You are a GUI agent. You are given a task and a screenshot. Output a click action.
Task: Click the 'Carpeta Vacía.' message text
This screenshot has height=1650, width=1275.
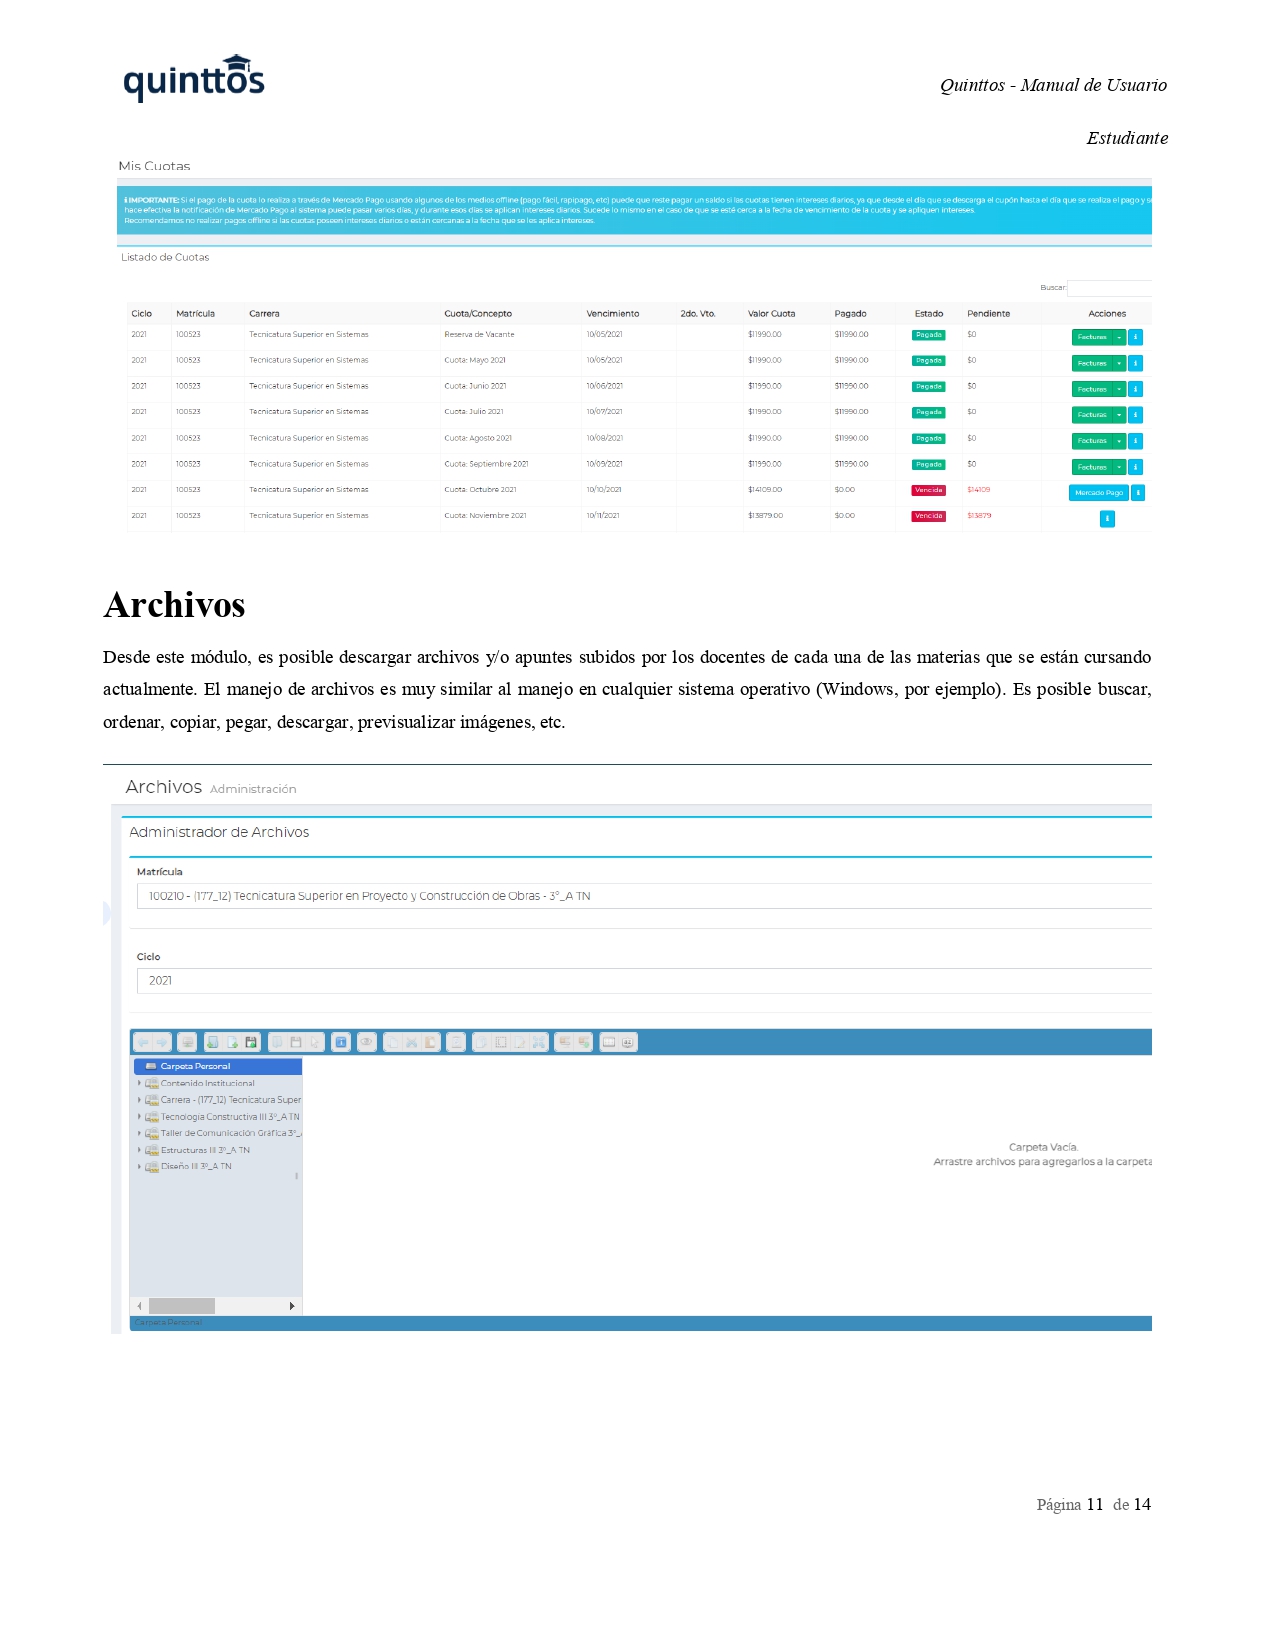1044,1147
